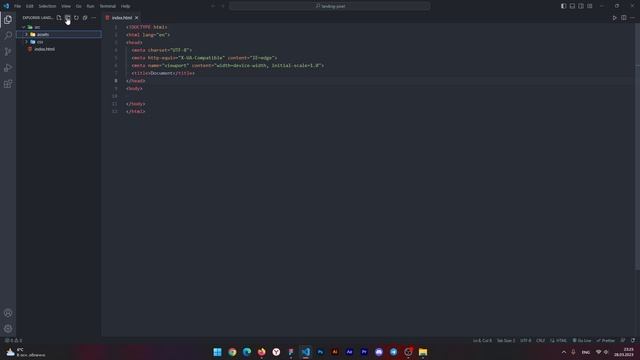Screen dimensions: 640x360
Task: Run the file with the play icon
Action: (x=614, y=18)
